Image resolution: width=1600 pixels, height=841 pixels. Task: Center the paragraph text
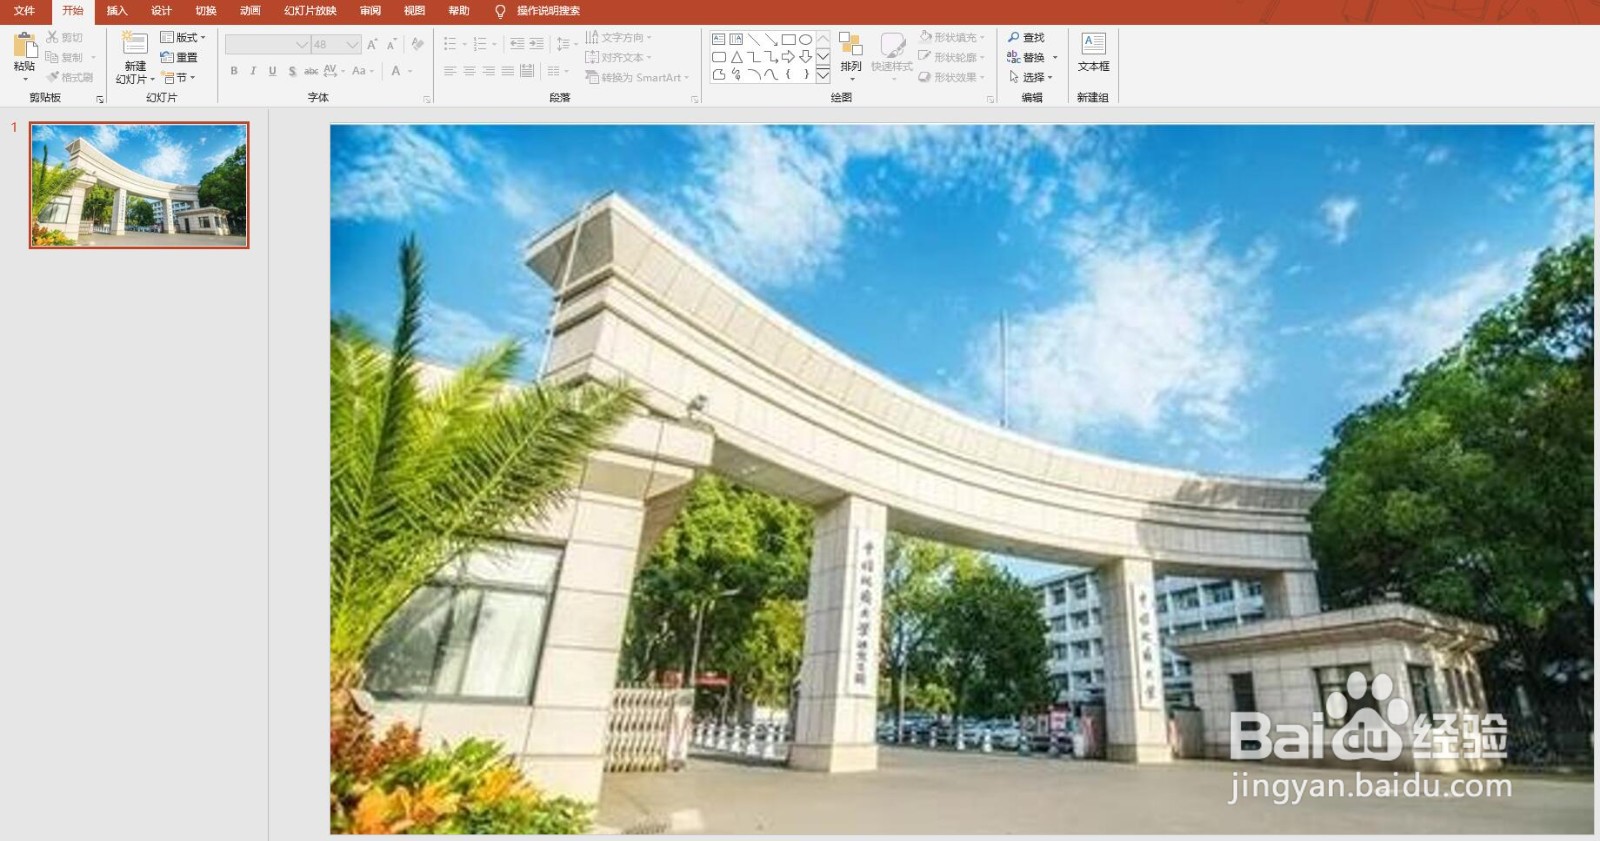click(x=469, y=71)
